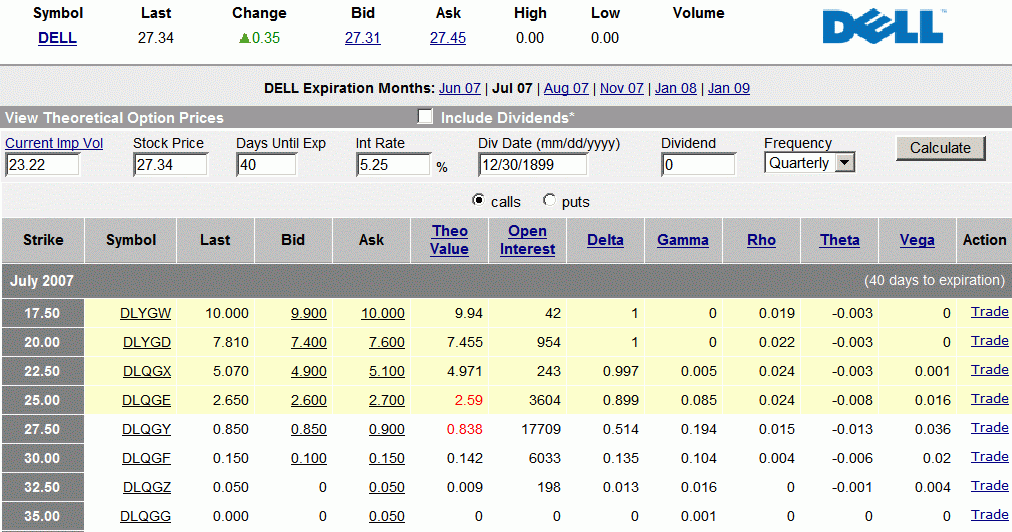The width and height of the screenshot is (1012, 532).
Task: Open the Current Imp Vol link
Action: tap(54, 143)
